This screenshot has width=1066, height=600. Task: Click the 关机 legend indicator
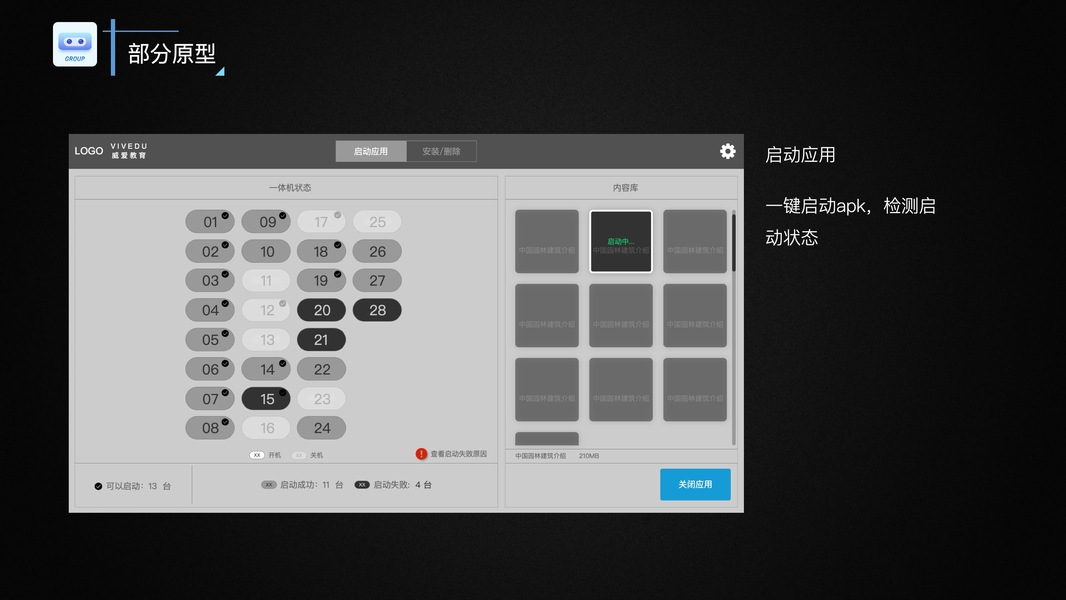pos(299,455)
